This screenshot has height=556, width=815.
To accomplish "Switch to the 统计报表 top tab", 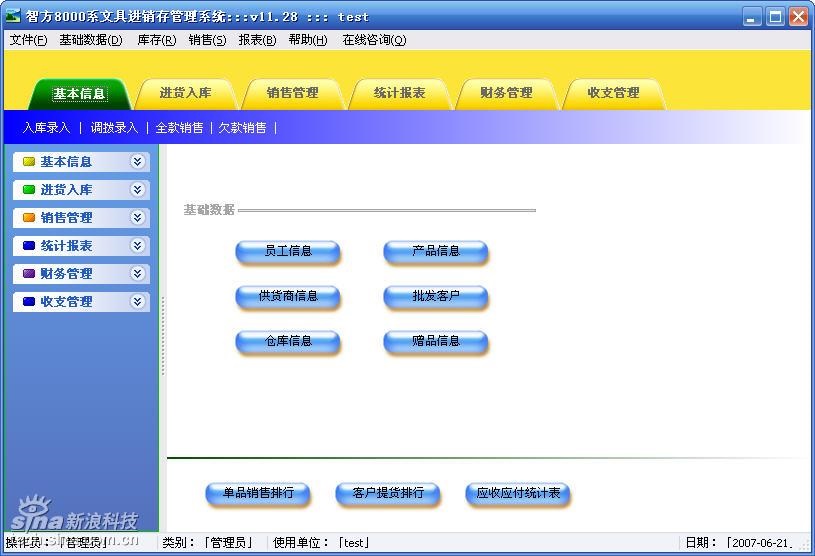I will [x=400, y=94].
